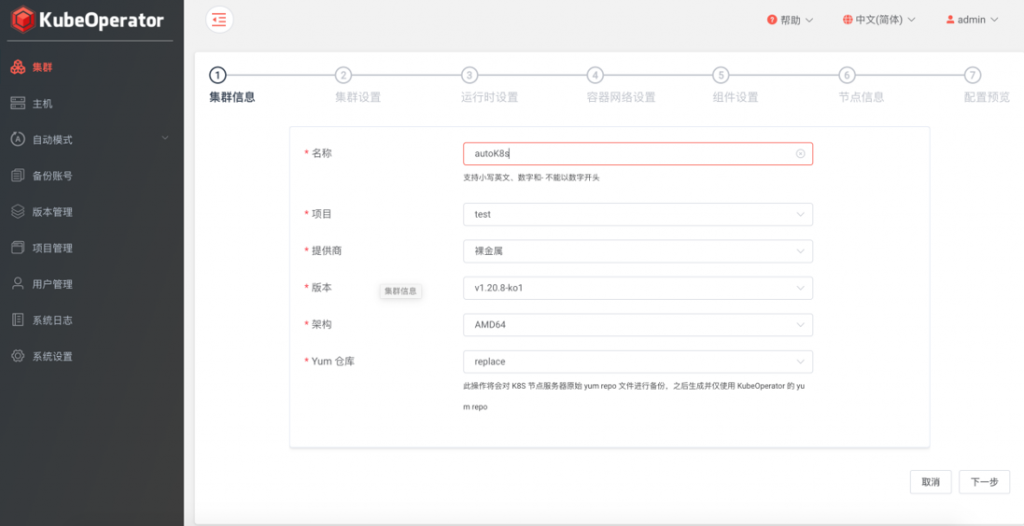
Task: Click the 版本管理 layers icon
Action: click(x=18, y=212)
